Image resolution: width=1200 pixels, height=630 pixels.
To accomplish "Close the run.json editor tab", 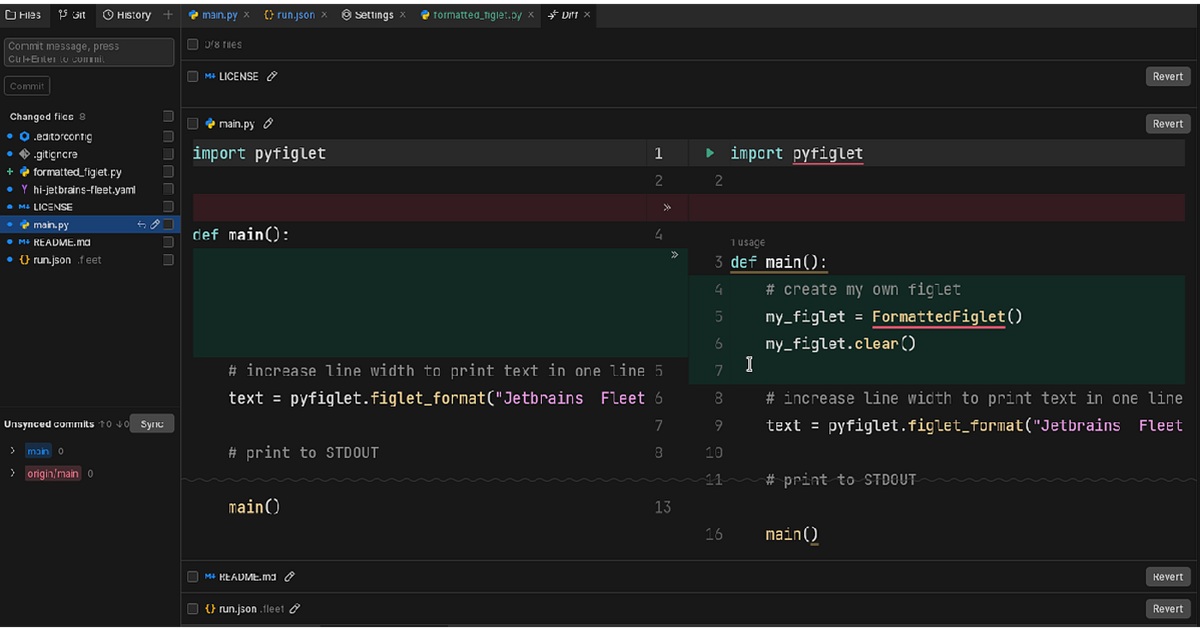I will [x=325, y=15].
